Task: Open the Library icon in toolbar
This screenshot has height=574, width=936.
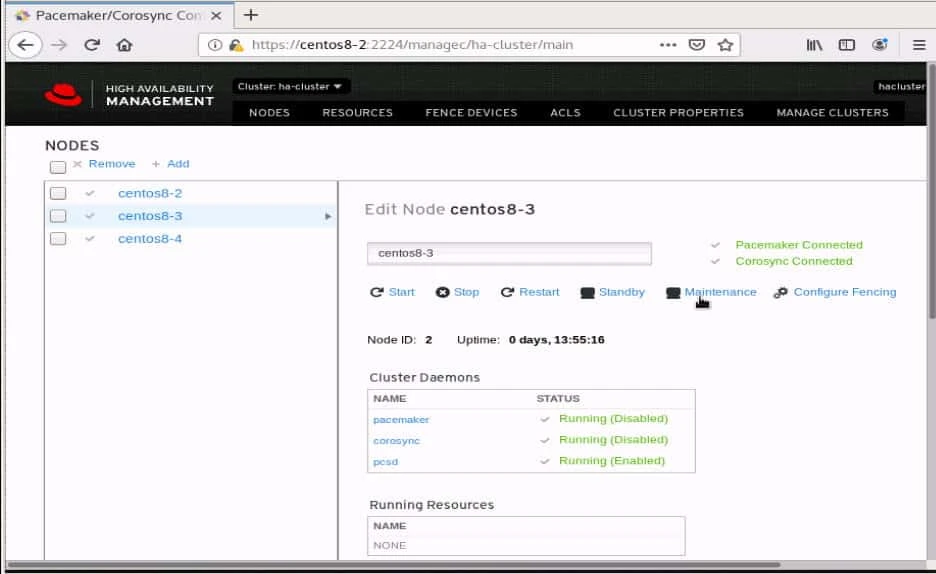Action: point(814,45)
